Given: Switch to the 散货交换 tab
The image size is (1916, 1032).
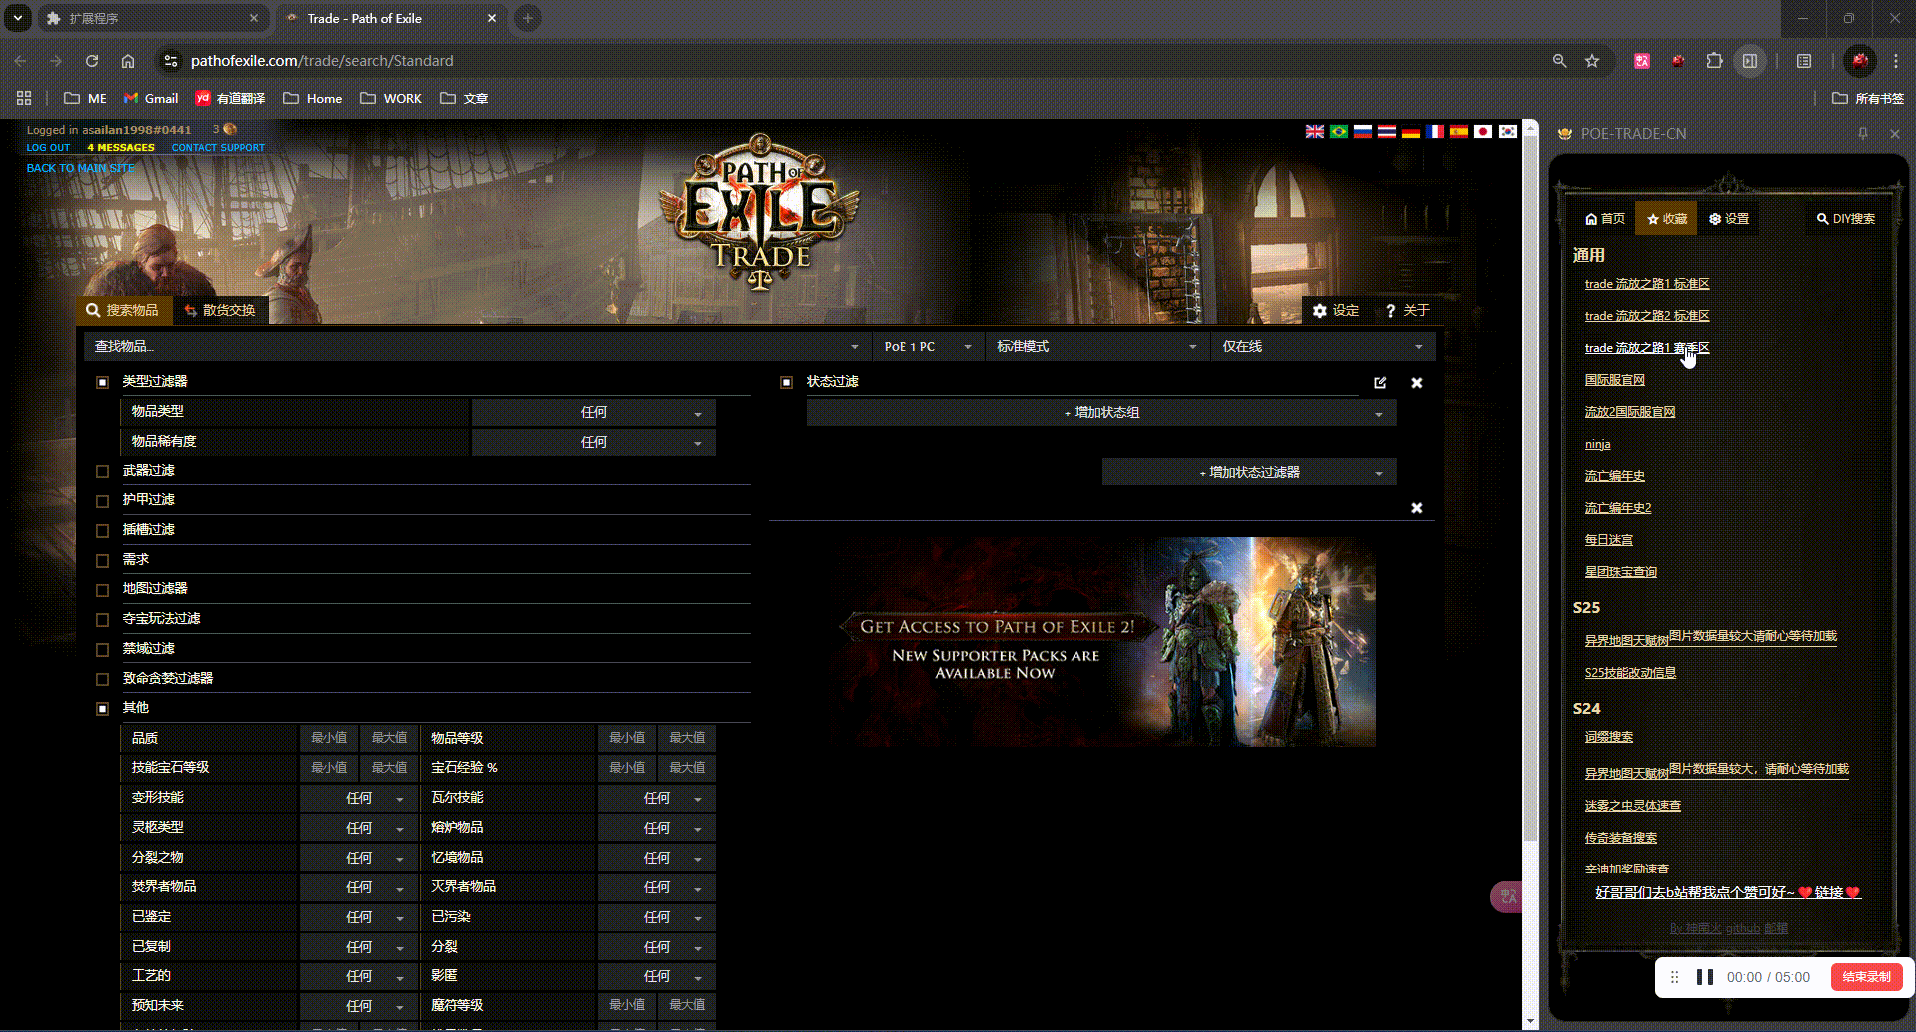Looking at the screenshot, I should 220,310.
